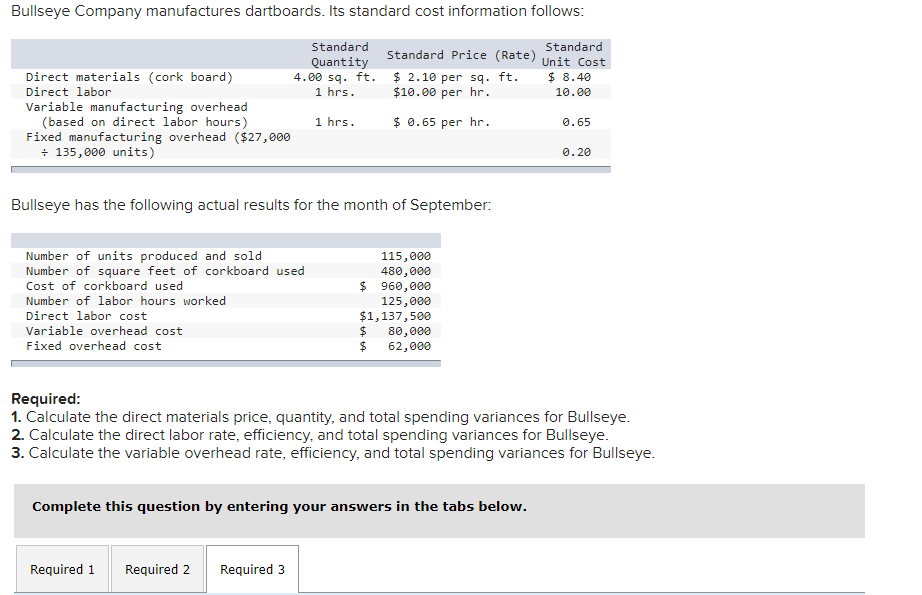Open the Required 2 tab
The height and width of the screenshot is (595, 922).
click(x=158, y=569)
